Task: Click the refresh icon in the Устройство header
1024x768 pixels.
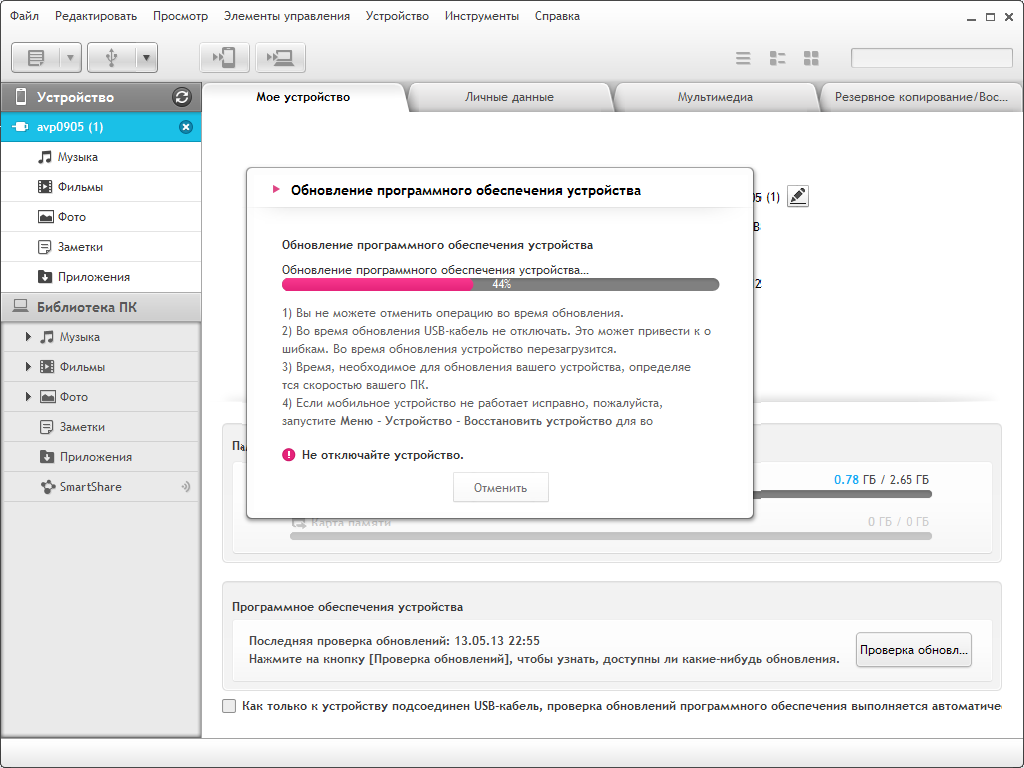Action: coord(181,97)
